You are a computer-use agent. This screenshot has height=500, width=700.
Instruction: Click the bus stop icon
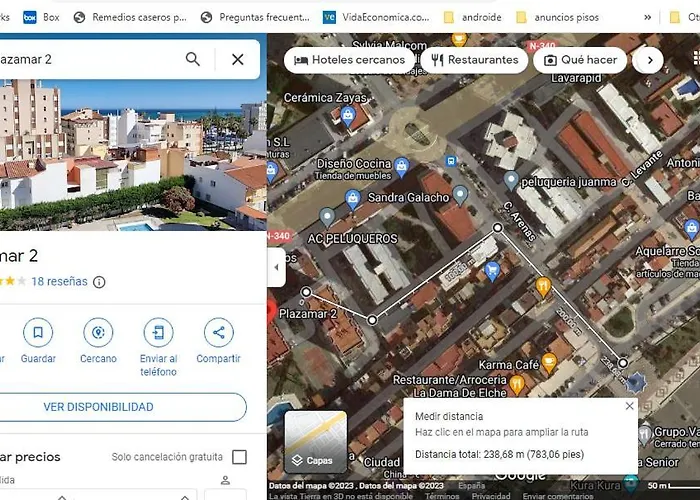point(451,160)
